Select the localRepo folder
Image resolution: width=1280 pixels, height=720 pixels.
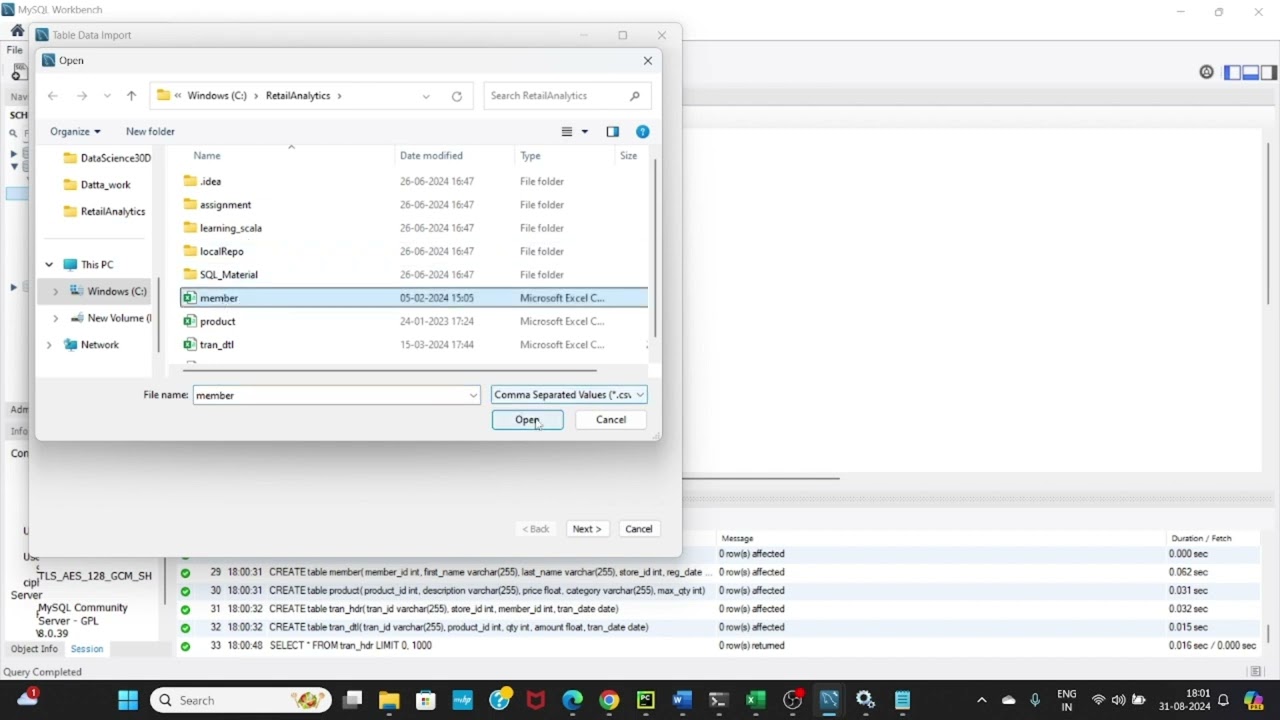pos(414,251)
